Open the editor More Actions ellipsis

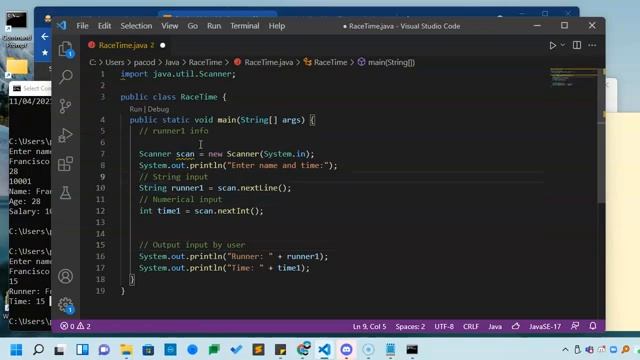[x=592, y=45]
